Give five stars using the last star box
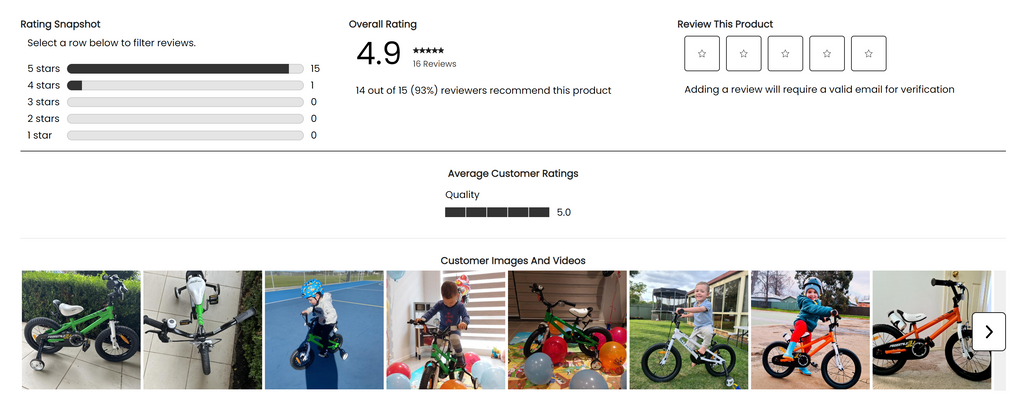The width and height of the screenshot is (1024, 397). [869, 54]
